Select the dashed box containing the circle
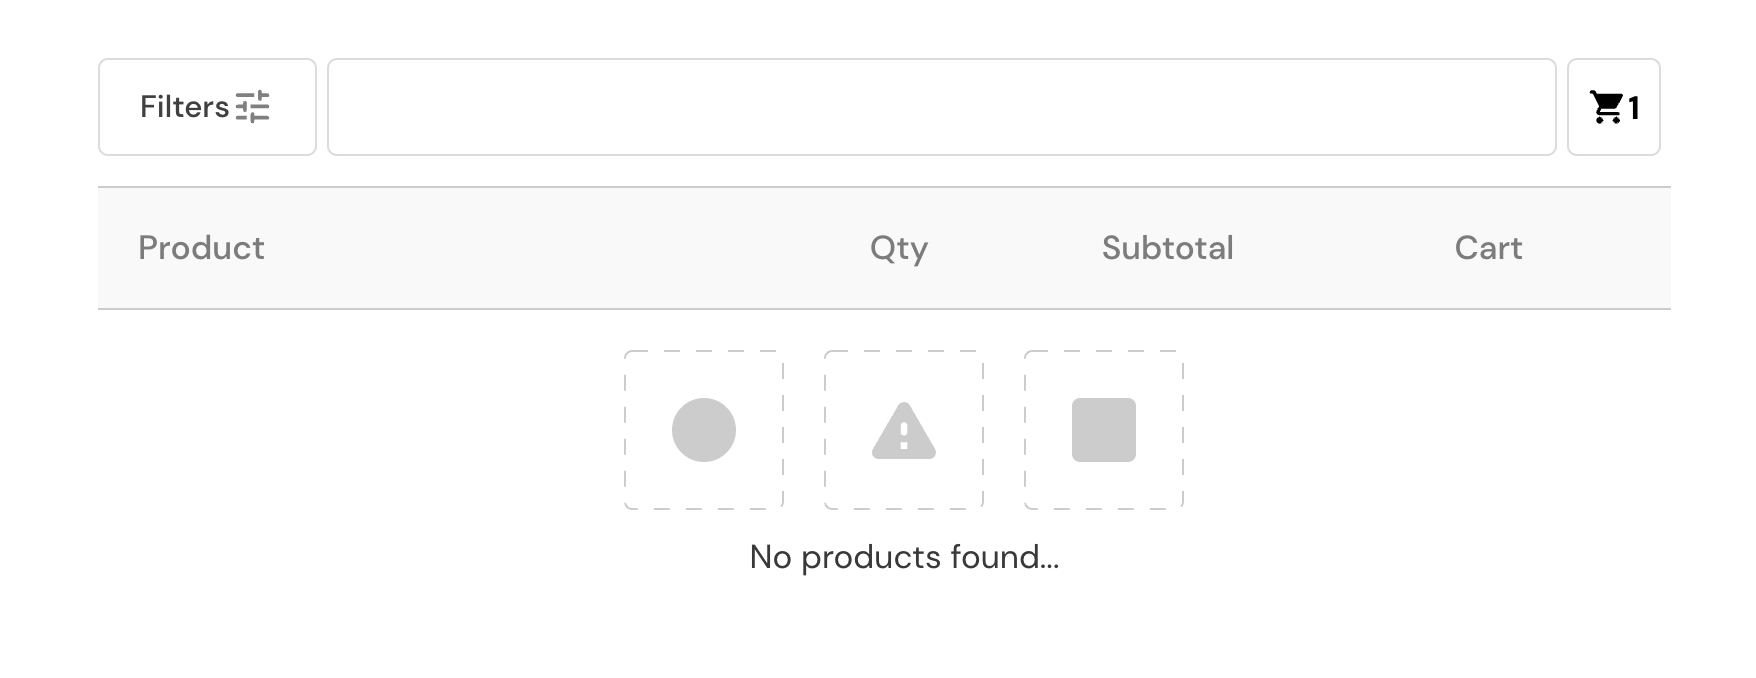This screenshot has height=678, width=1756. (x=704, y=430)
